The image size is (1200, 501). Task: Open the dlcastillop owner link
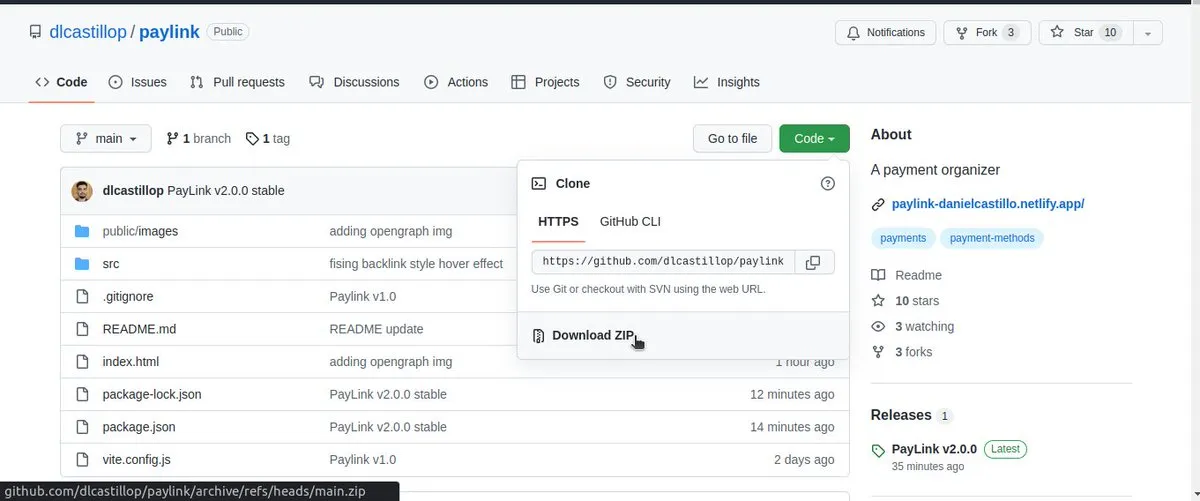[x=88, y=32]
